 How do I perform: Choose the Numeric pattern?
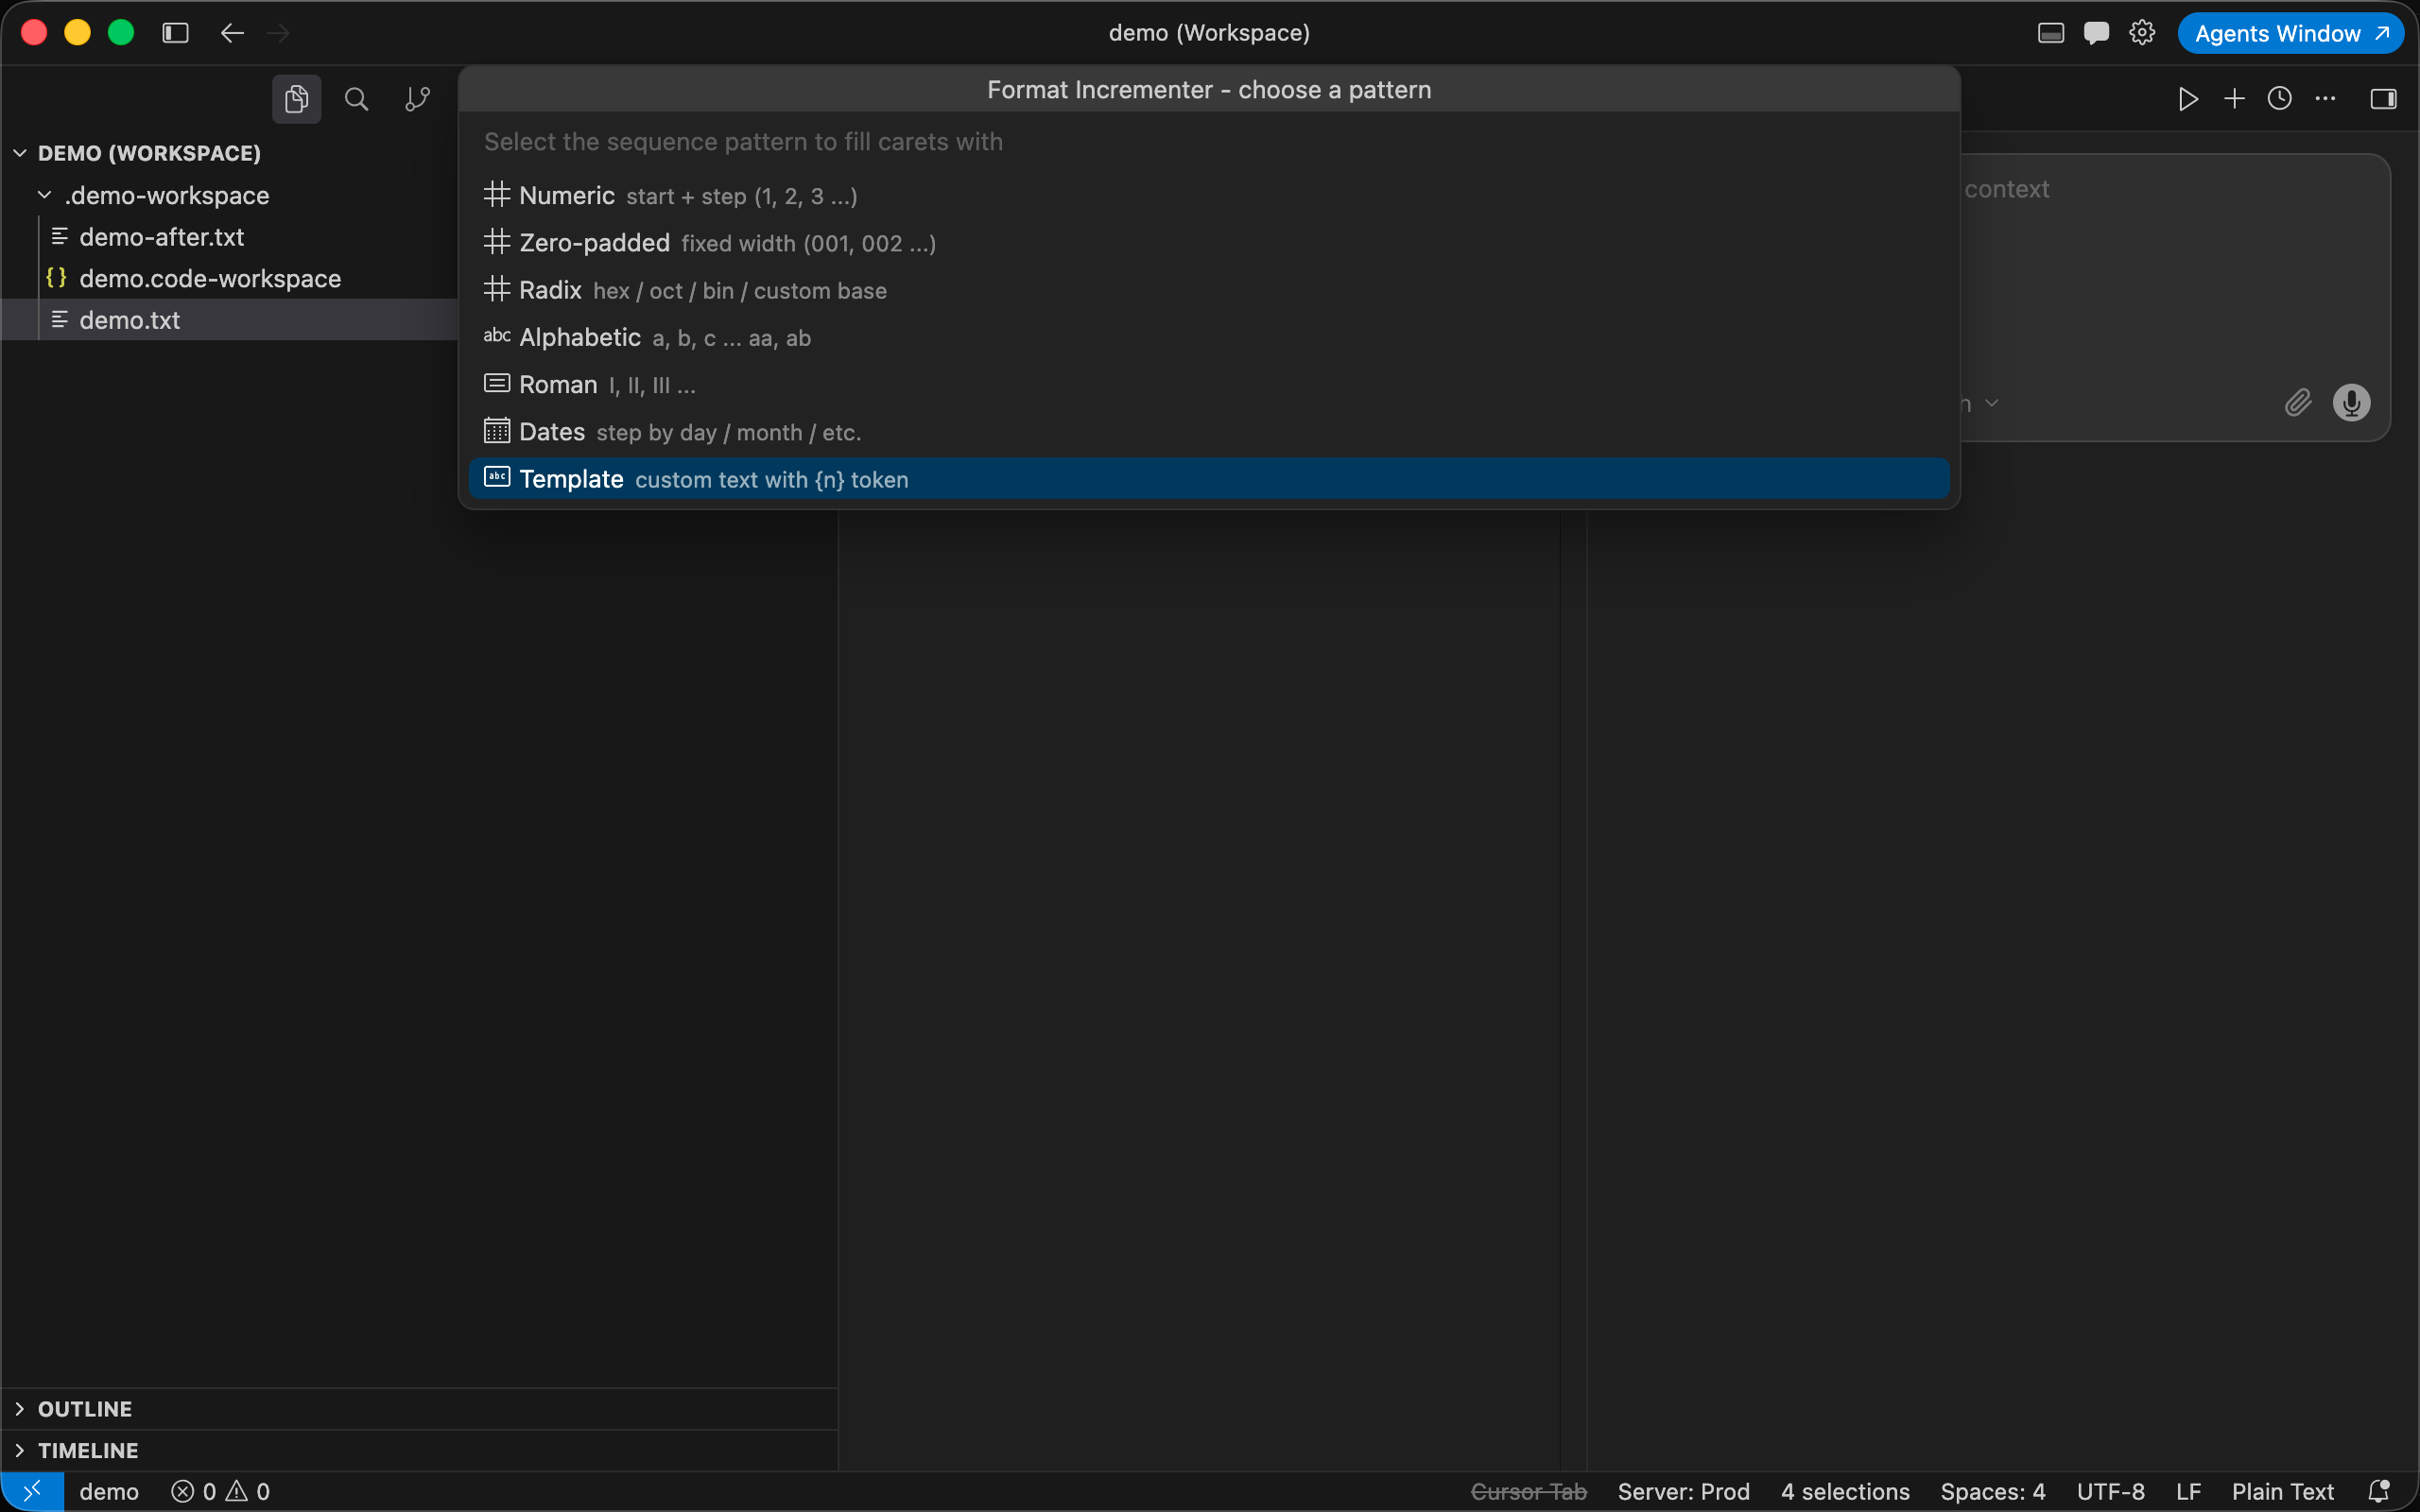pyautogui.click(x=1209, y=195)
